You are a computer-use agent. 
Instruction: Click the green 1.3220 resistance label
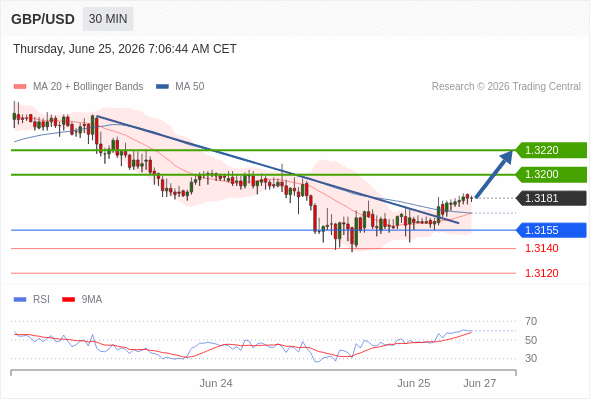551,150
